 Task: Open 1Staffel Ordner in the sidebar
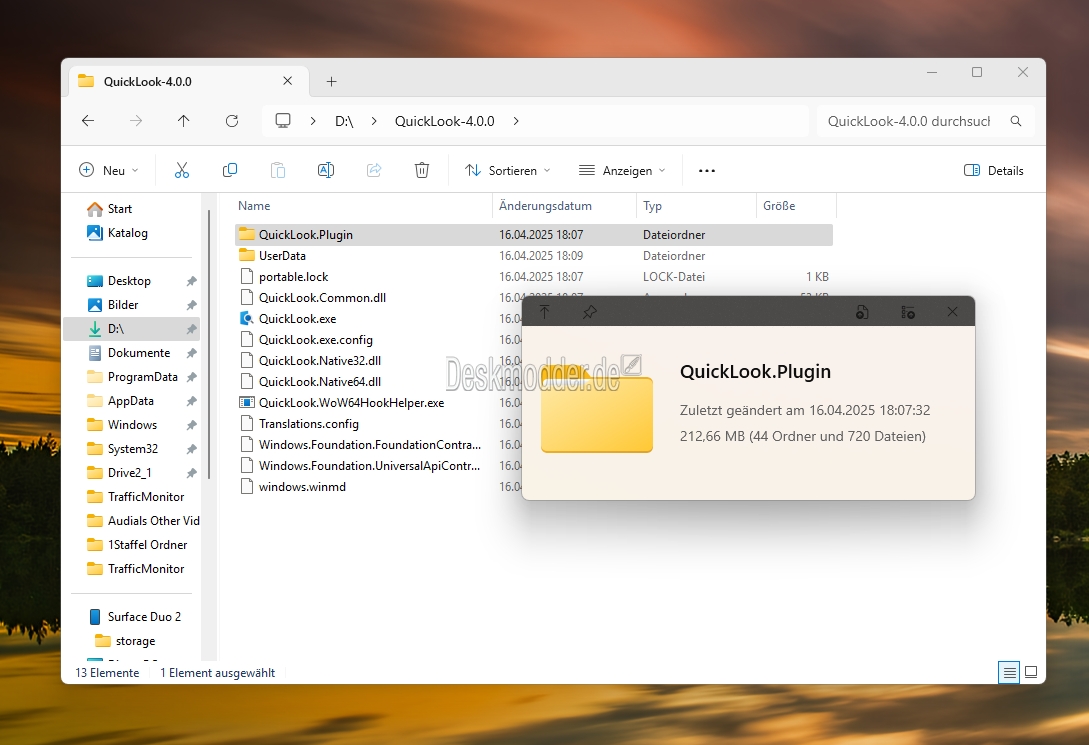(132, 544)
